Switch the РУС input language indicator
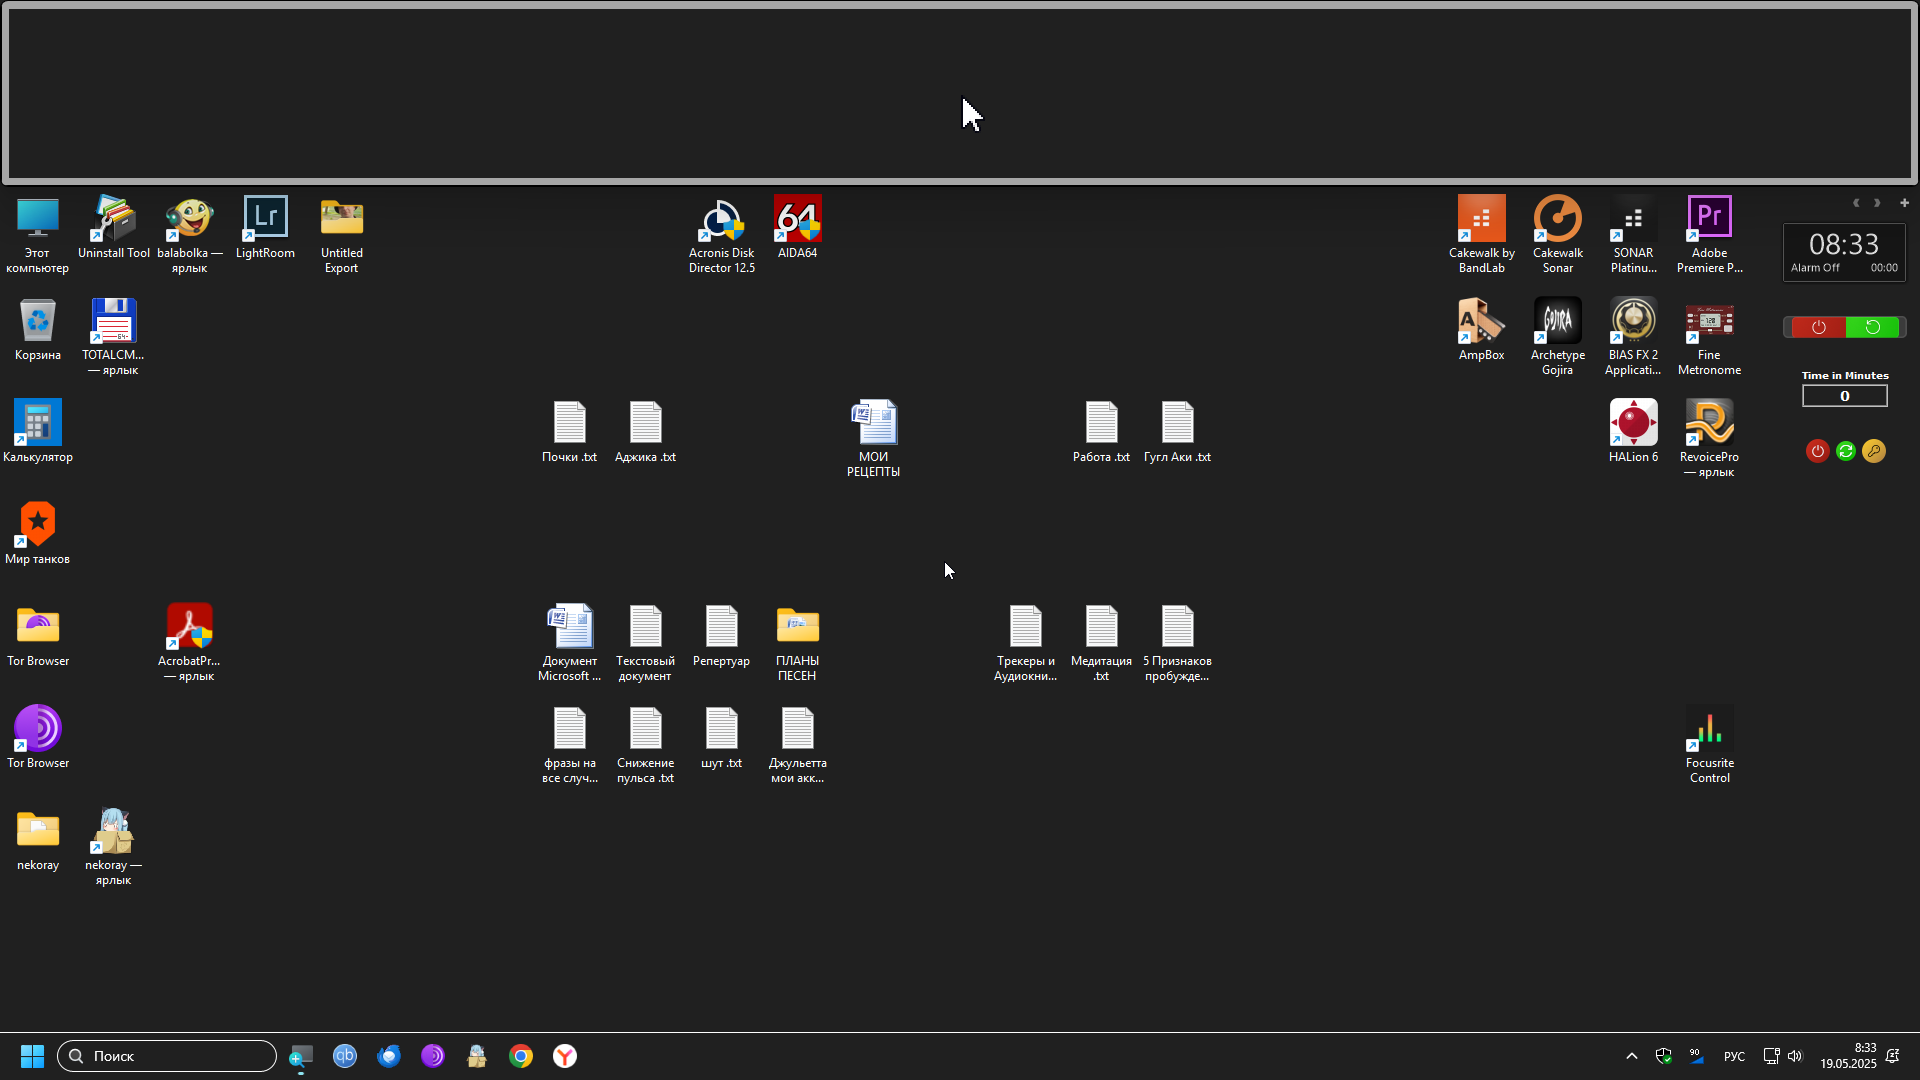The width and height of the screenshot is (1920, 1080). click(1734, 1057)
